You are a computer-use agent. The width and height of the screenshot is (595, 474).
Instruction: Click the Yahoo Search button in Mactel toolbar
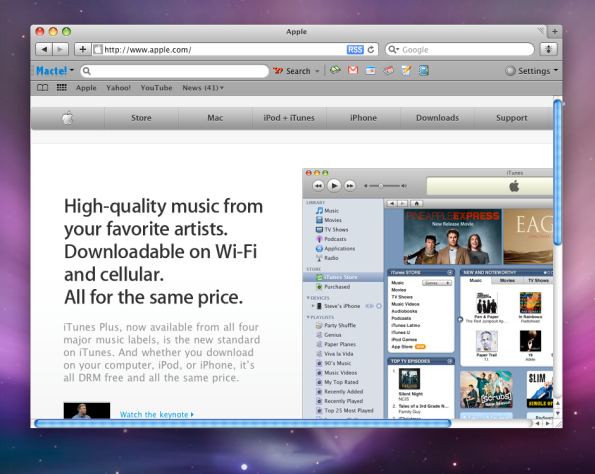pyautogui.click(x=292, y=71)
